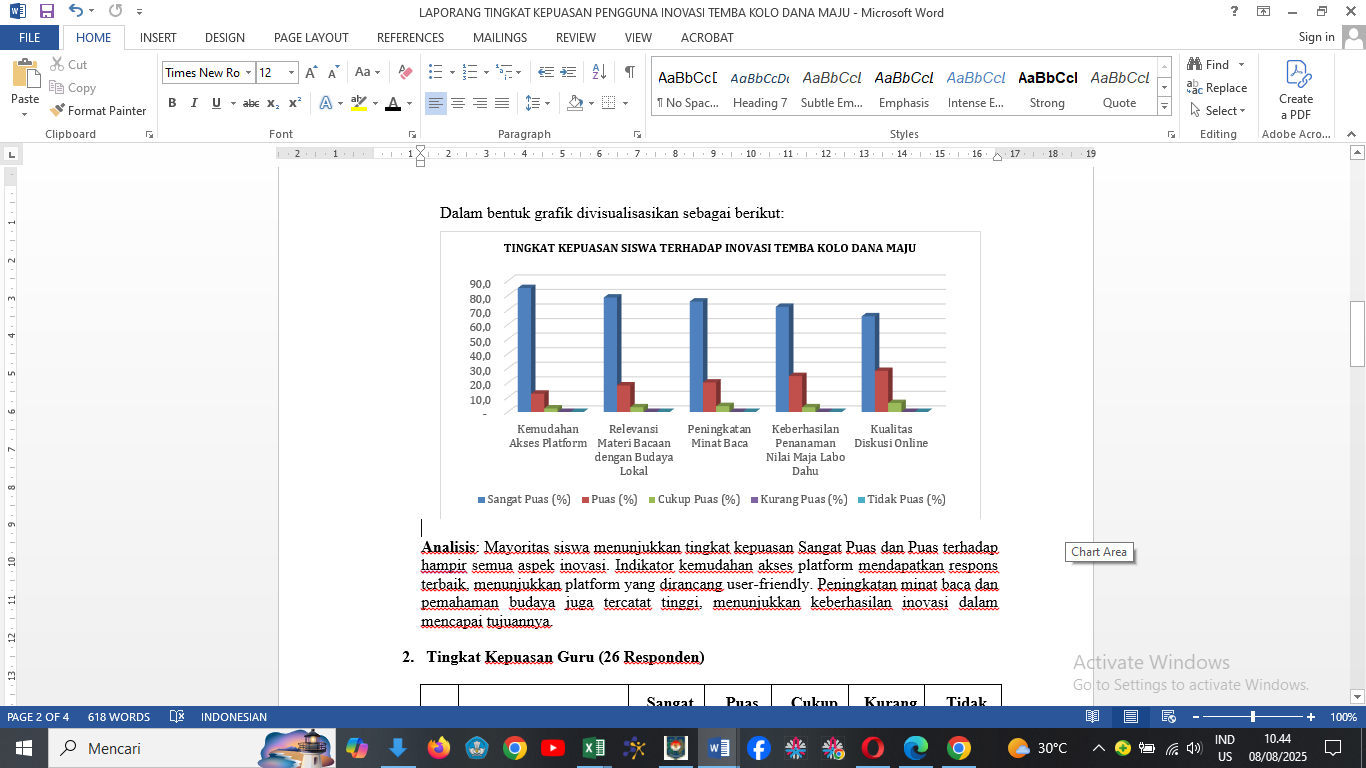Click the spelling proofing icon in status bar
Image resolution: width=1366 pixels, height=768 pixels.
(177, 717)
